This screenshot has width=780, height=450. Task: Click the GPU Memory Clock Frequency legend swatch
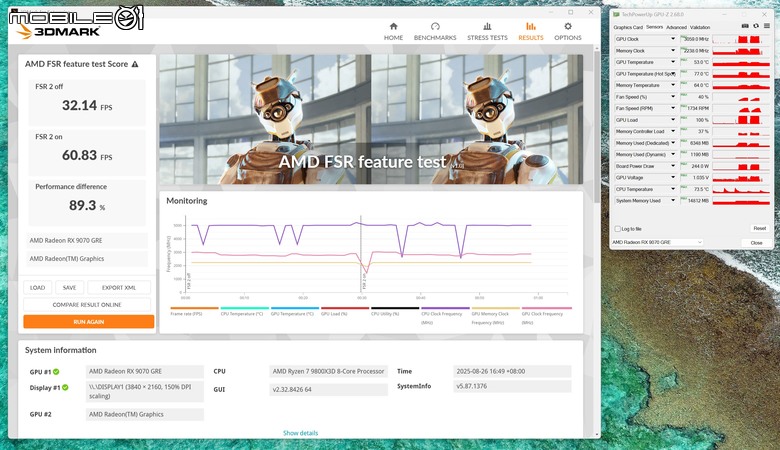pyautogui.click(x=495, y=308)
